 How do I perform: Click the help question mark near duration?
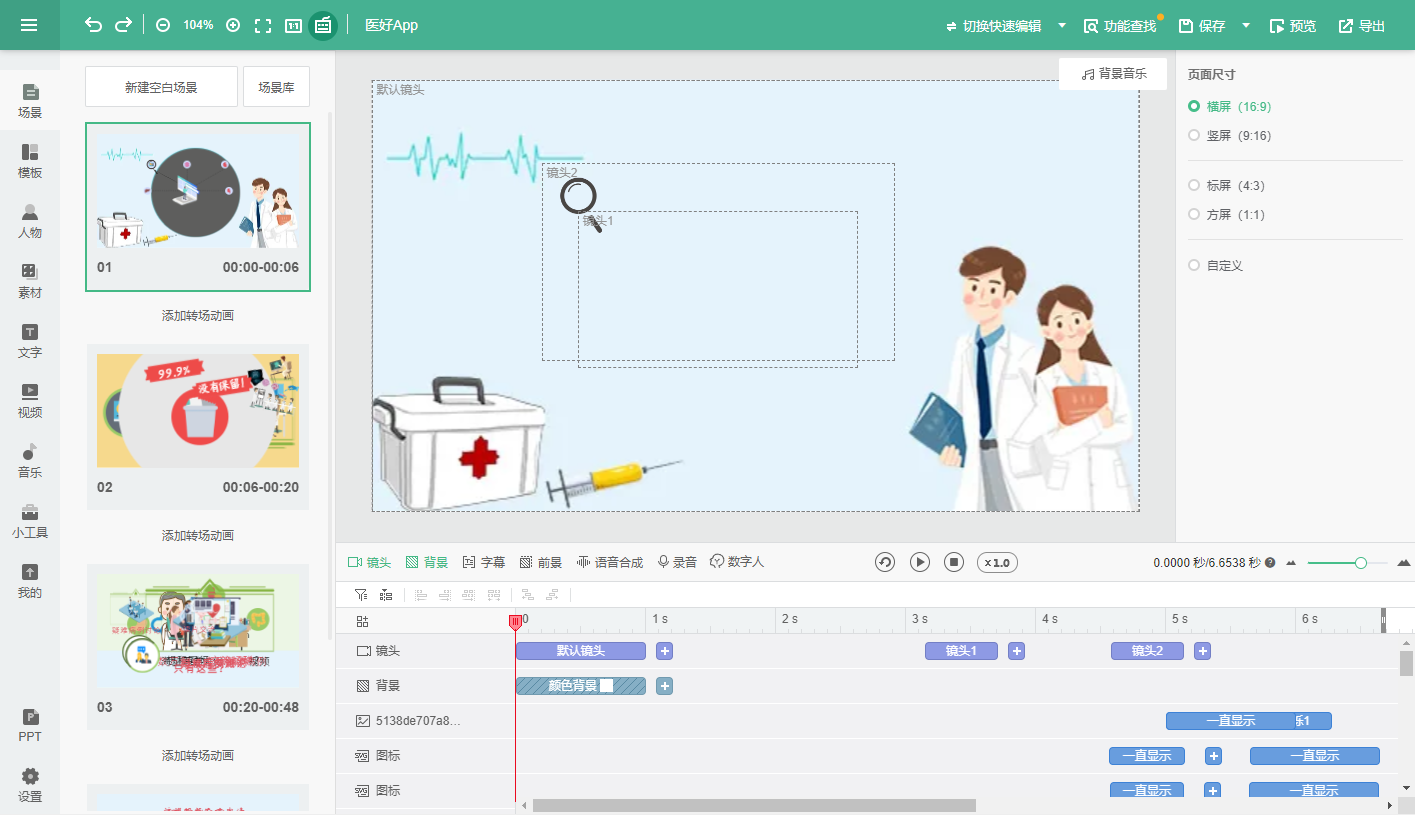1270,563
